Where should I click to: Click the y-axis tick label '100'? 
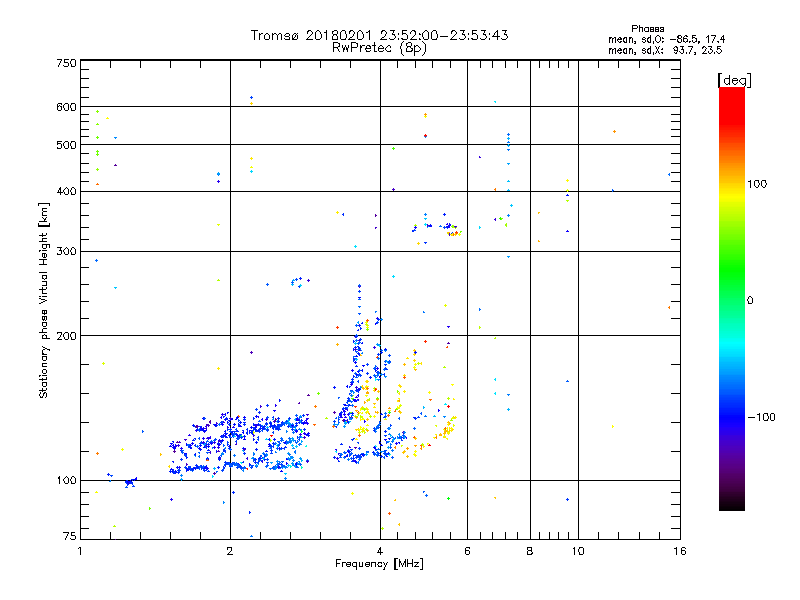pos(66,480)
